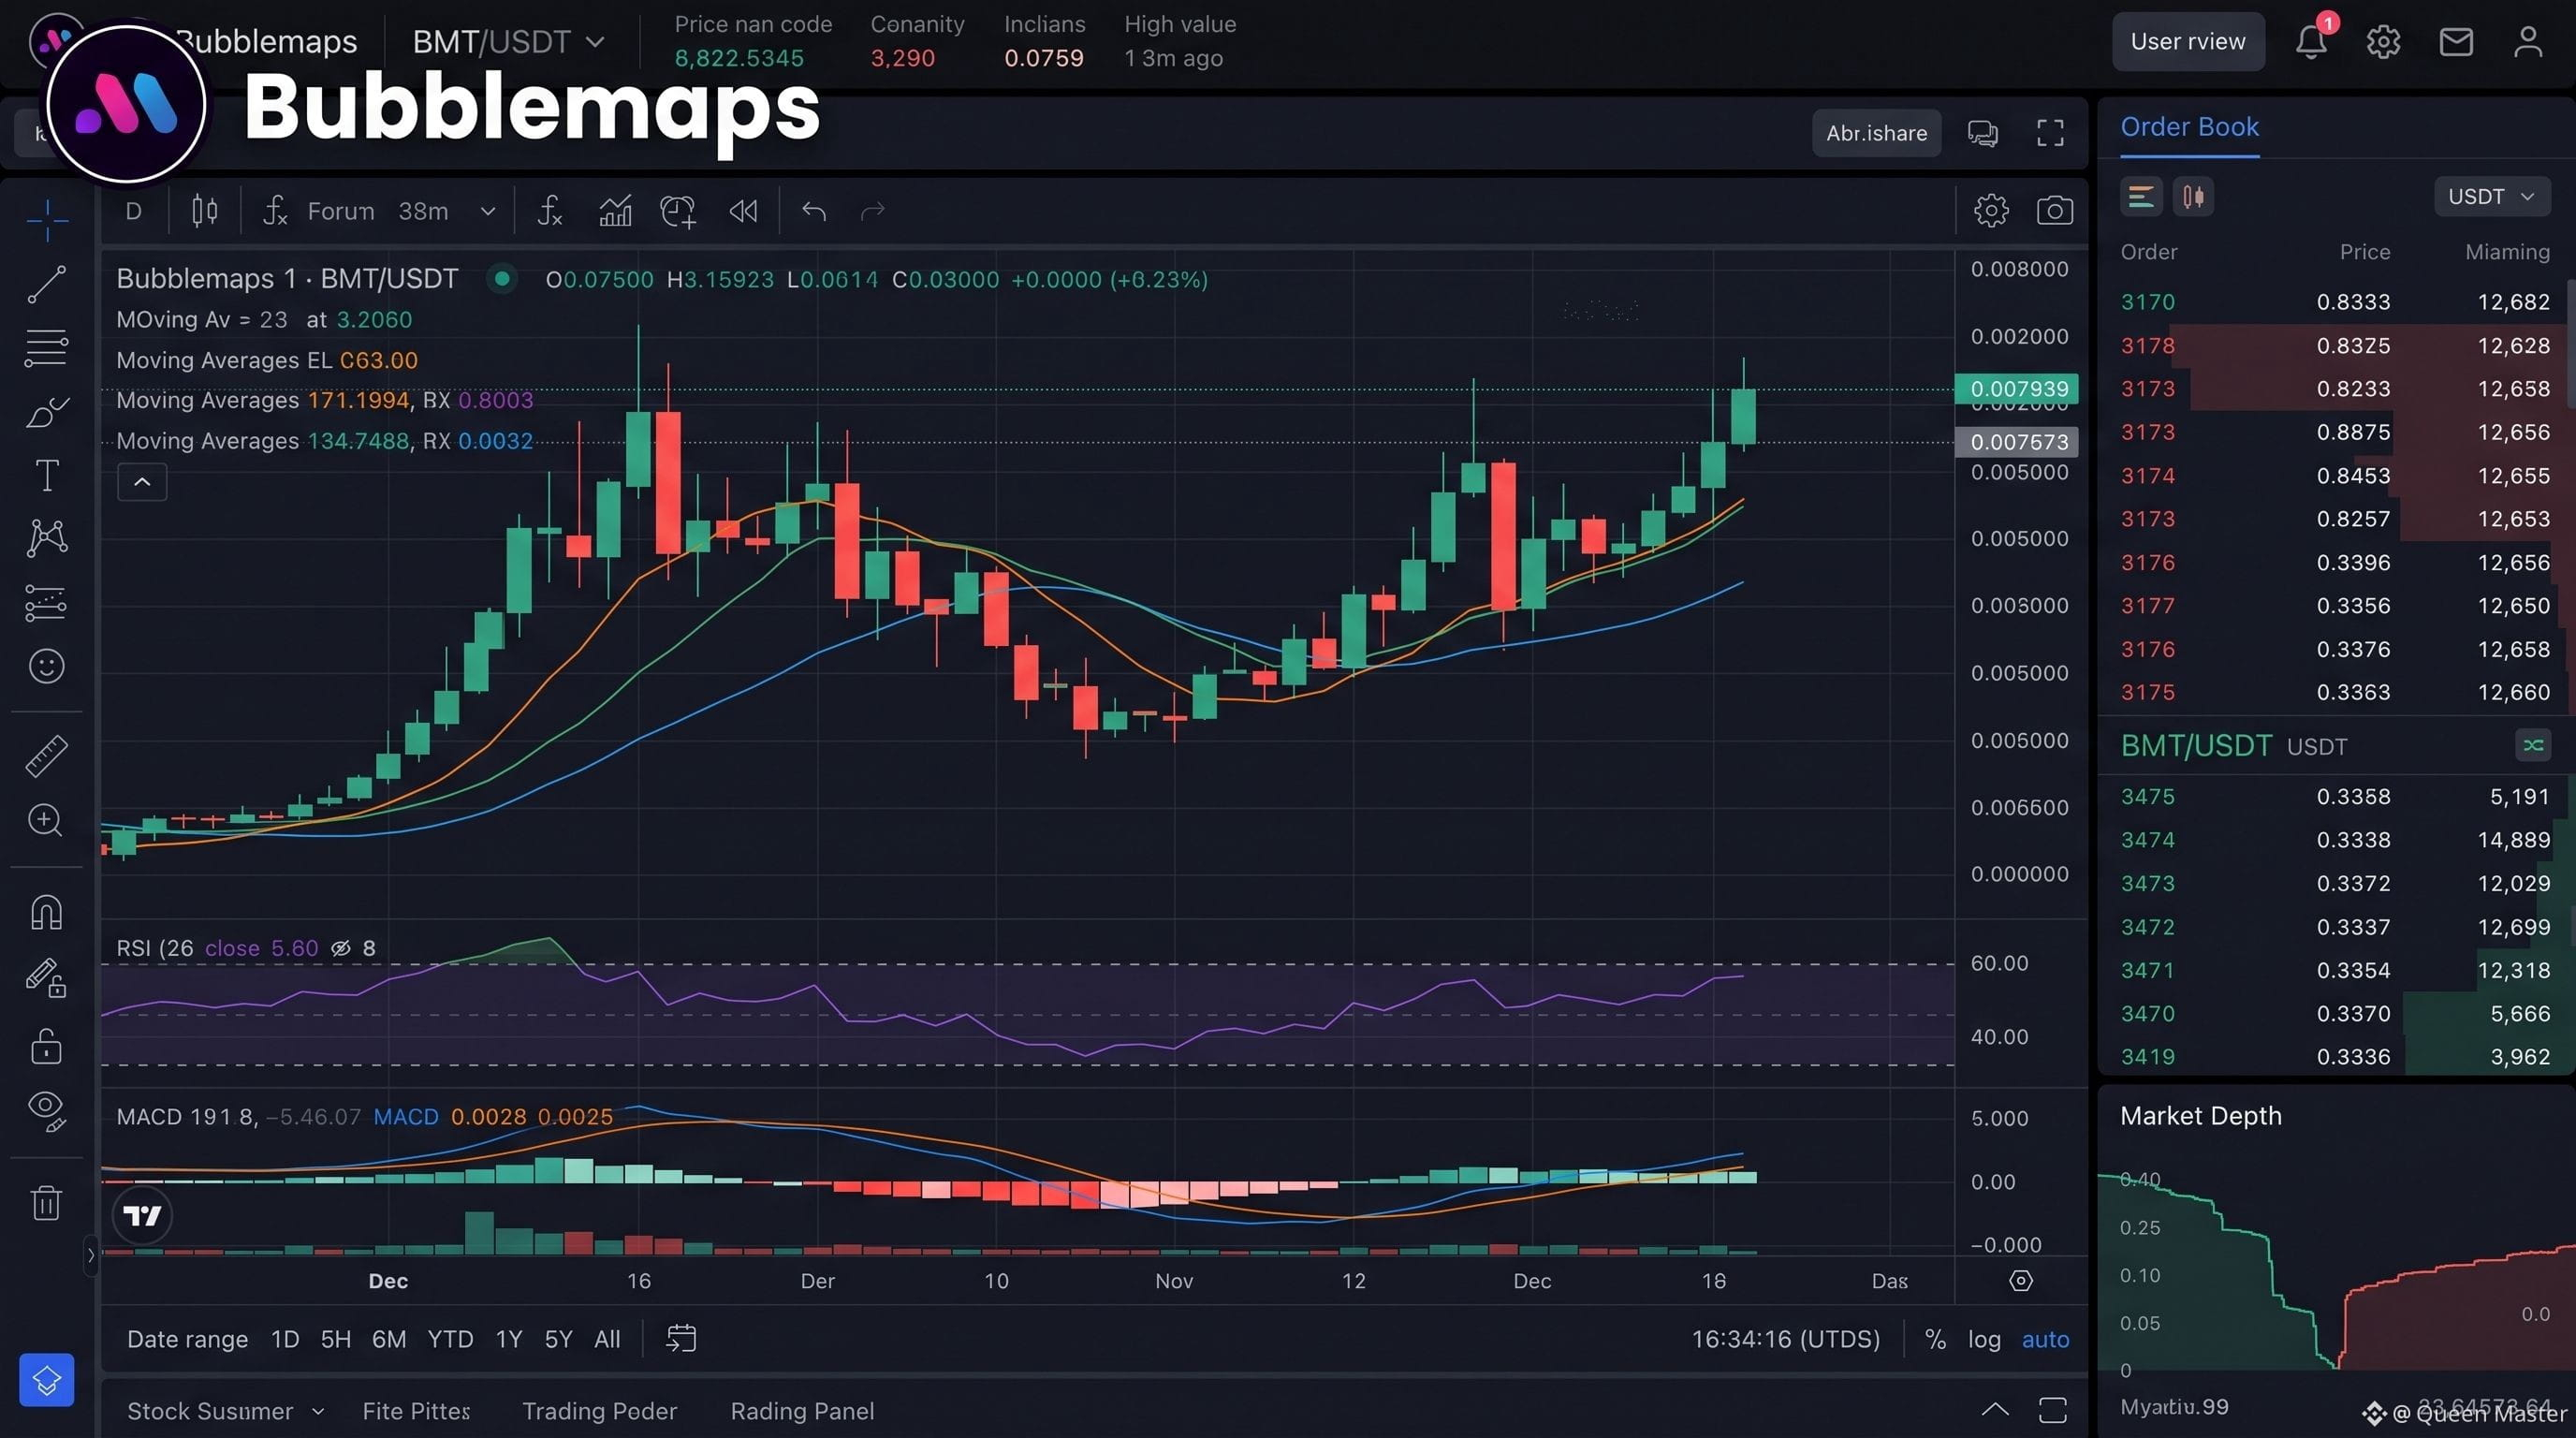Select the pattern nodes tool
Viewport: 2576px width, 1438px height.
[x=47, y=538]
